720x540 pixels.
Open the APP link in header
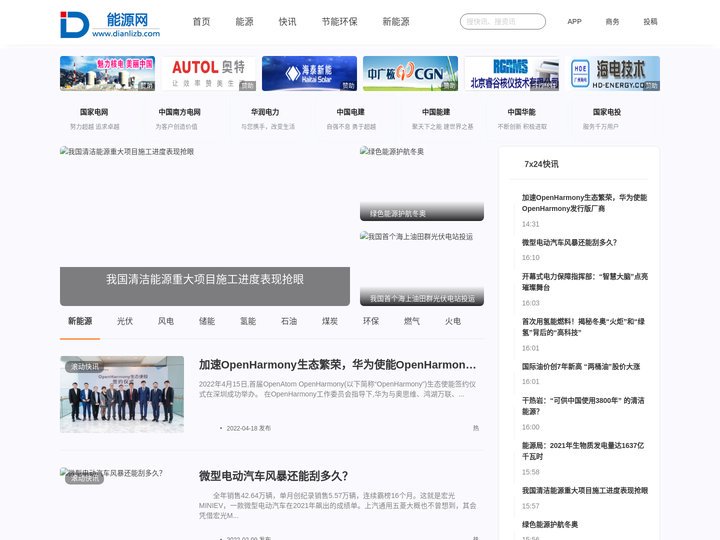pyautogui.click(x=574, y=22)
